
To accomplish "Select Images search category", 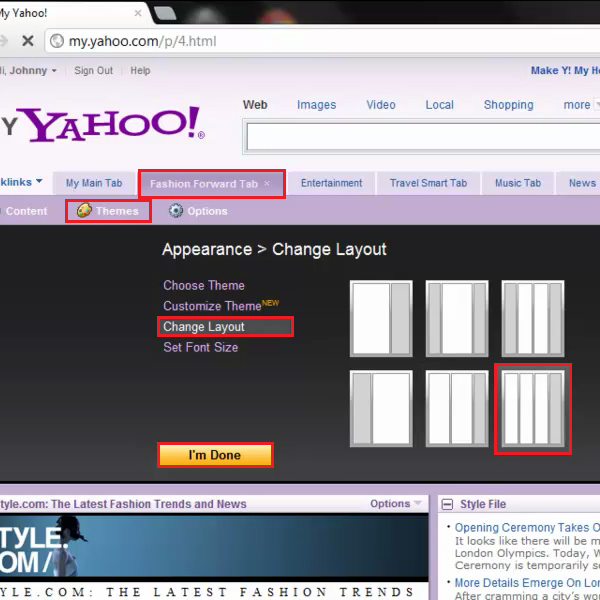I will [x=316, y=105].
